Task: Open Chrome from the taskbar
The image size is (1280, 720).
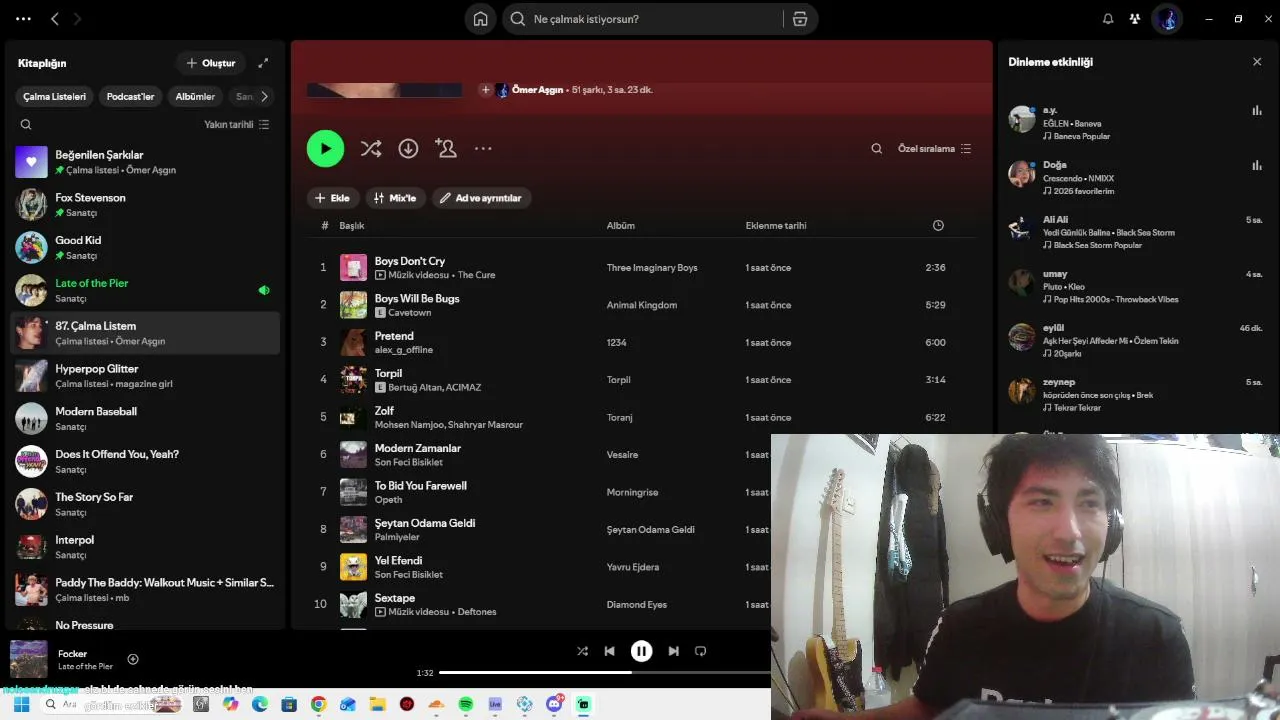Action: pos(318,704)
